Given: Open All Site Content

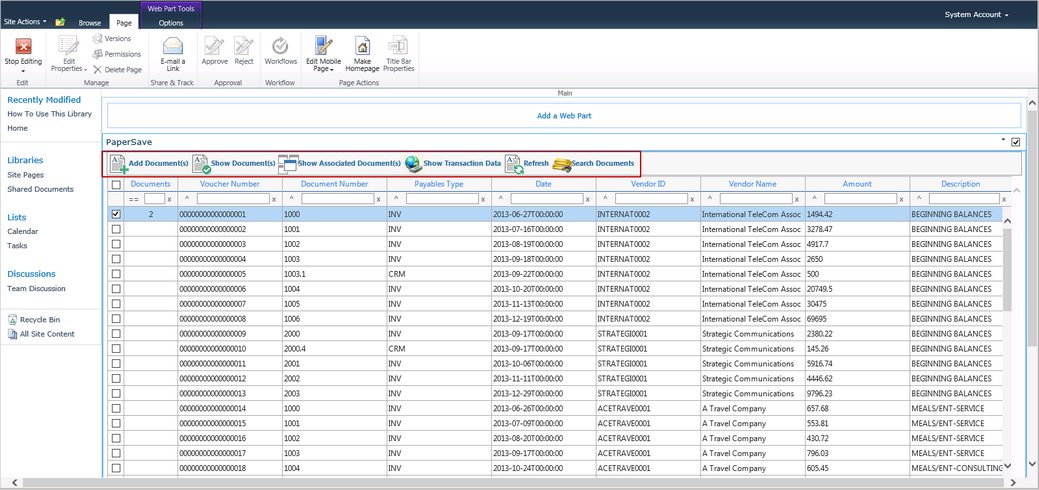Looking at the screenshot, I should 41,334.
